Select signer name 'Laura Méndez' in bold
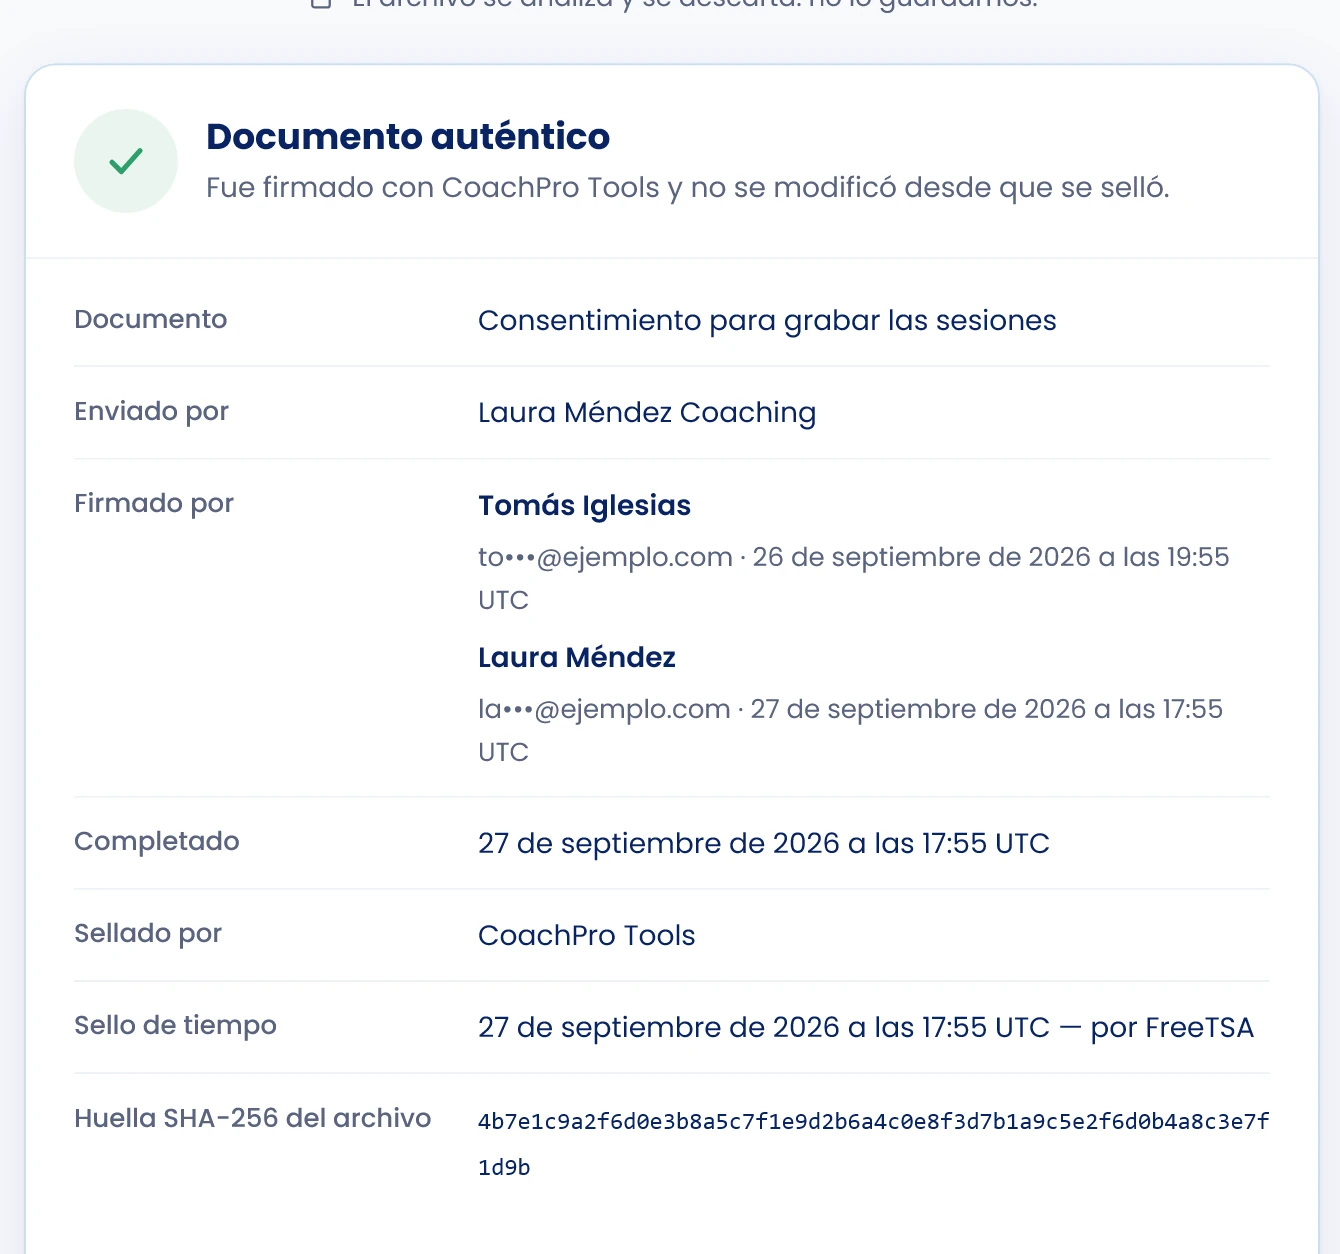The image size is (1340, 1254). (577, 657)
